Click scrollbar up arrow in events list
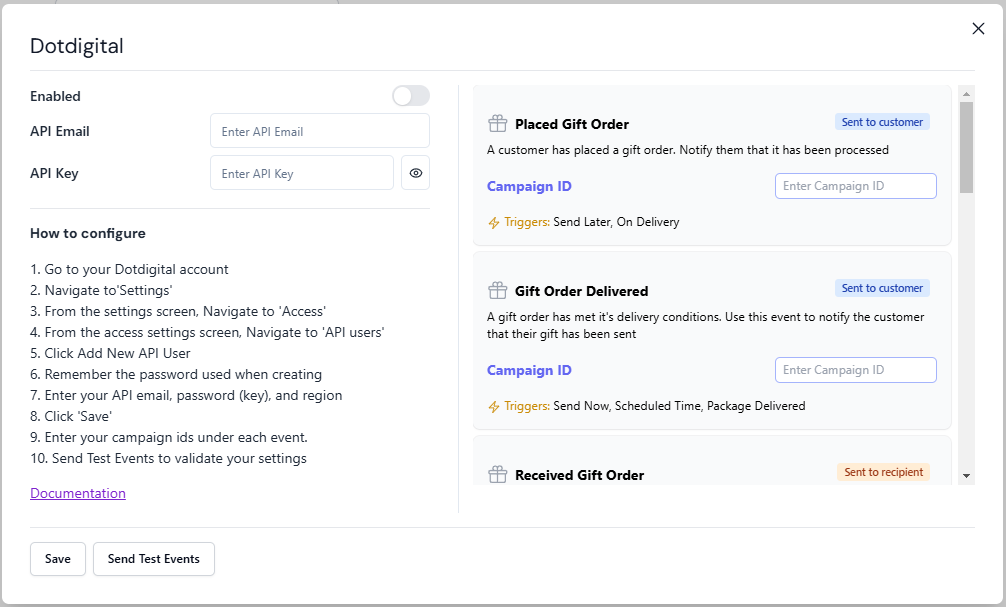 (966, 94)
